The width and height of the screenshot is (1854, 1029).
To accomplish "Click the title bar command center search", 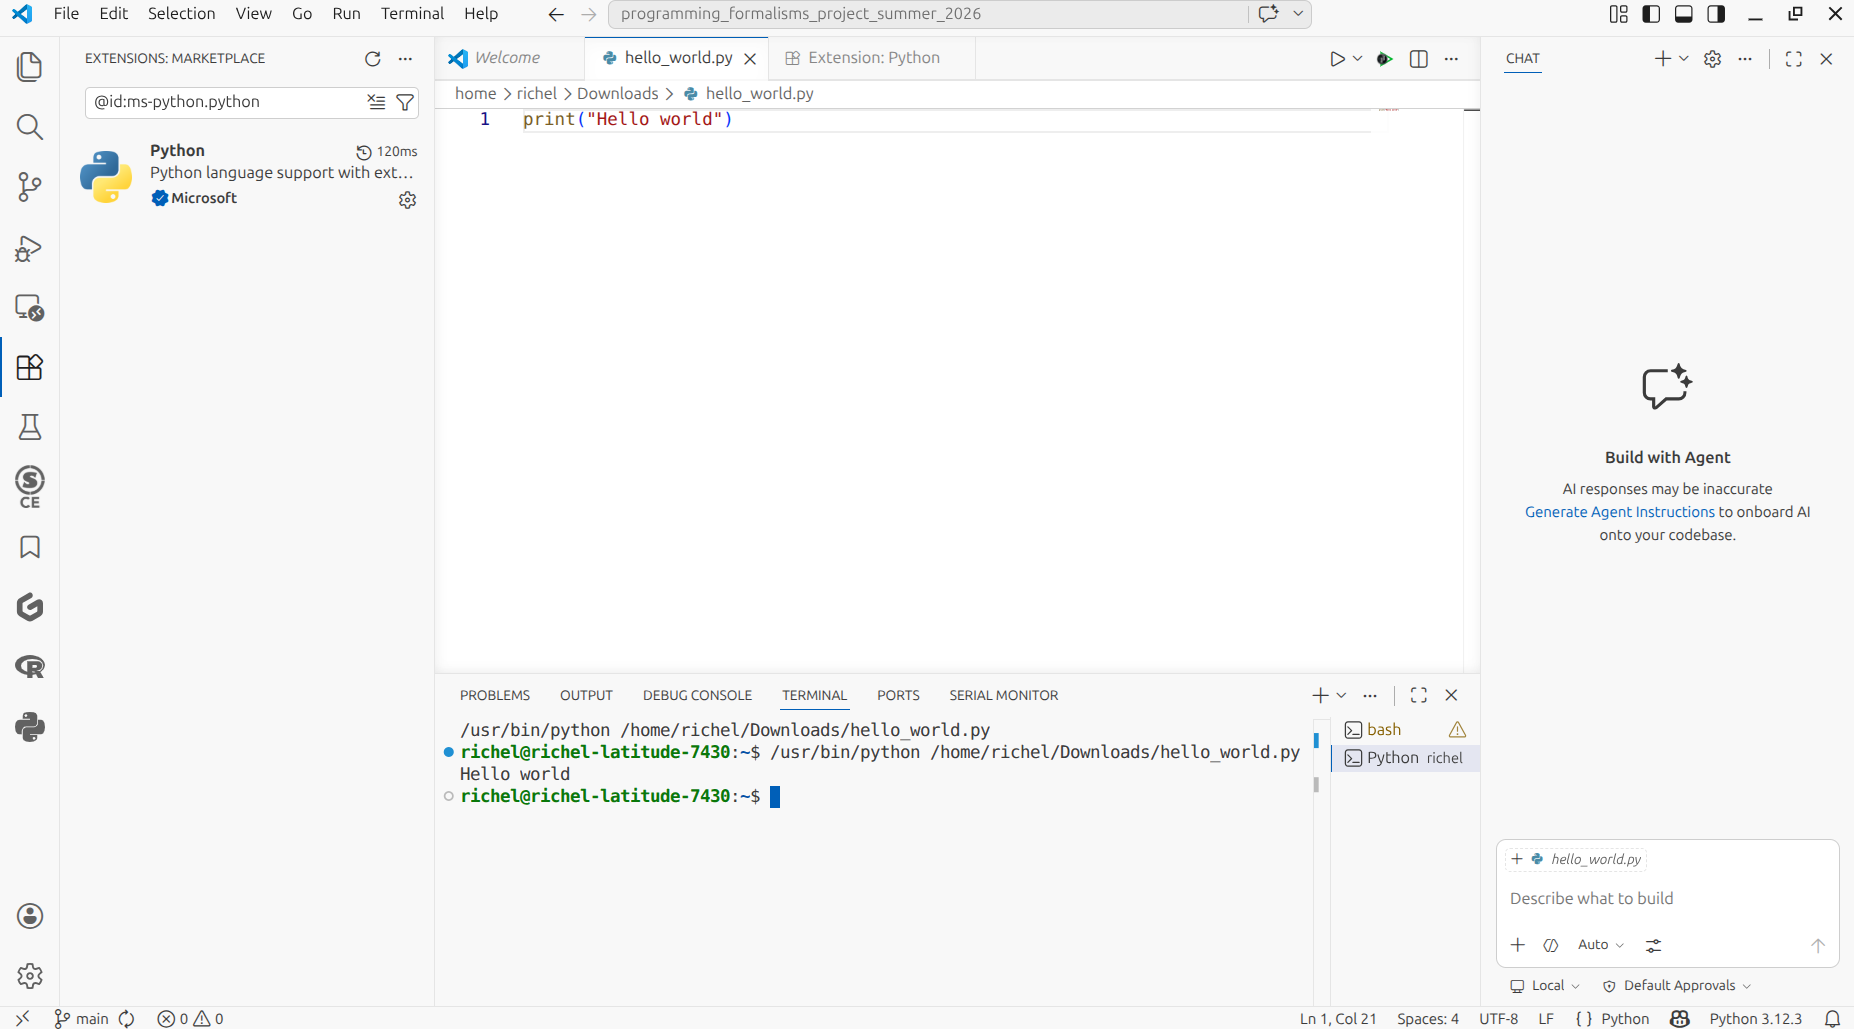I will click(x=928, y=14).
